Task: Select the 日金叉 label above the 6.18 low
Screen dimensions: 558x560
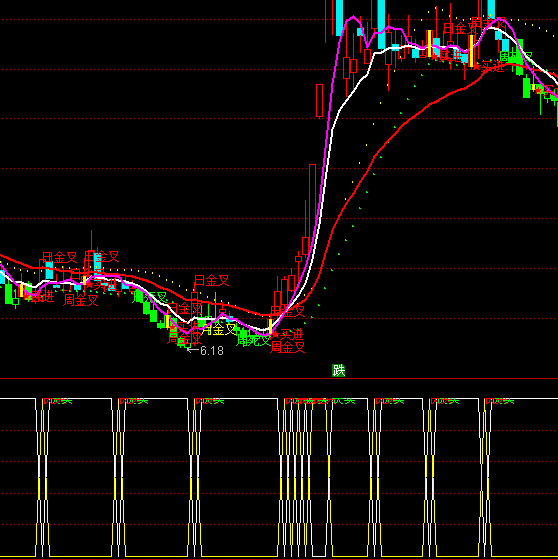Action: 211,281
